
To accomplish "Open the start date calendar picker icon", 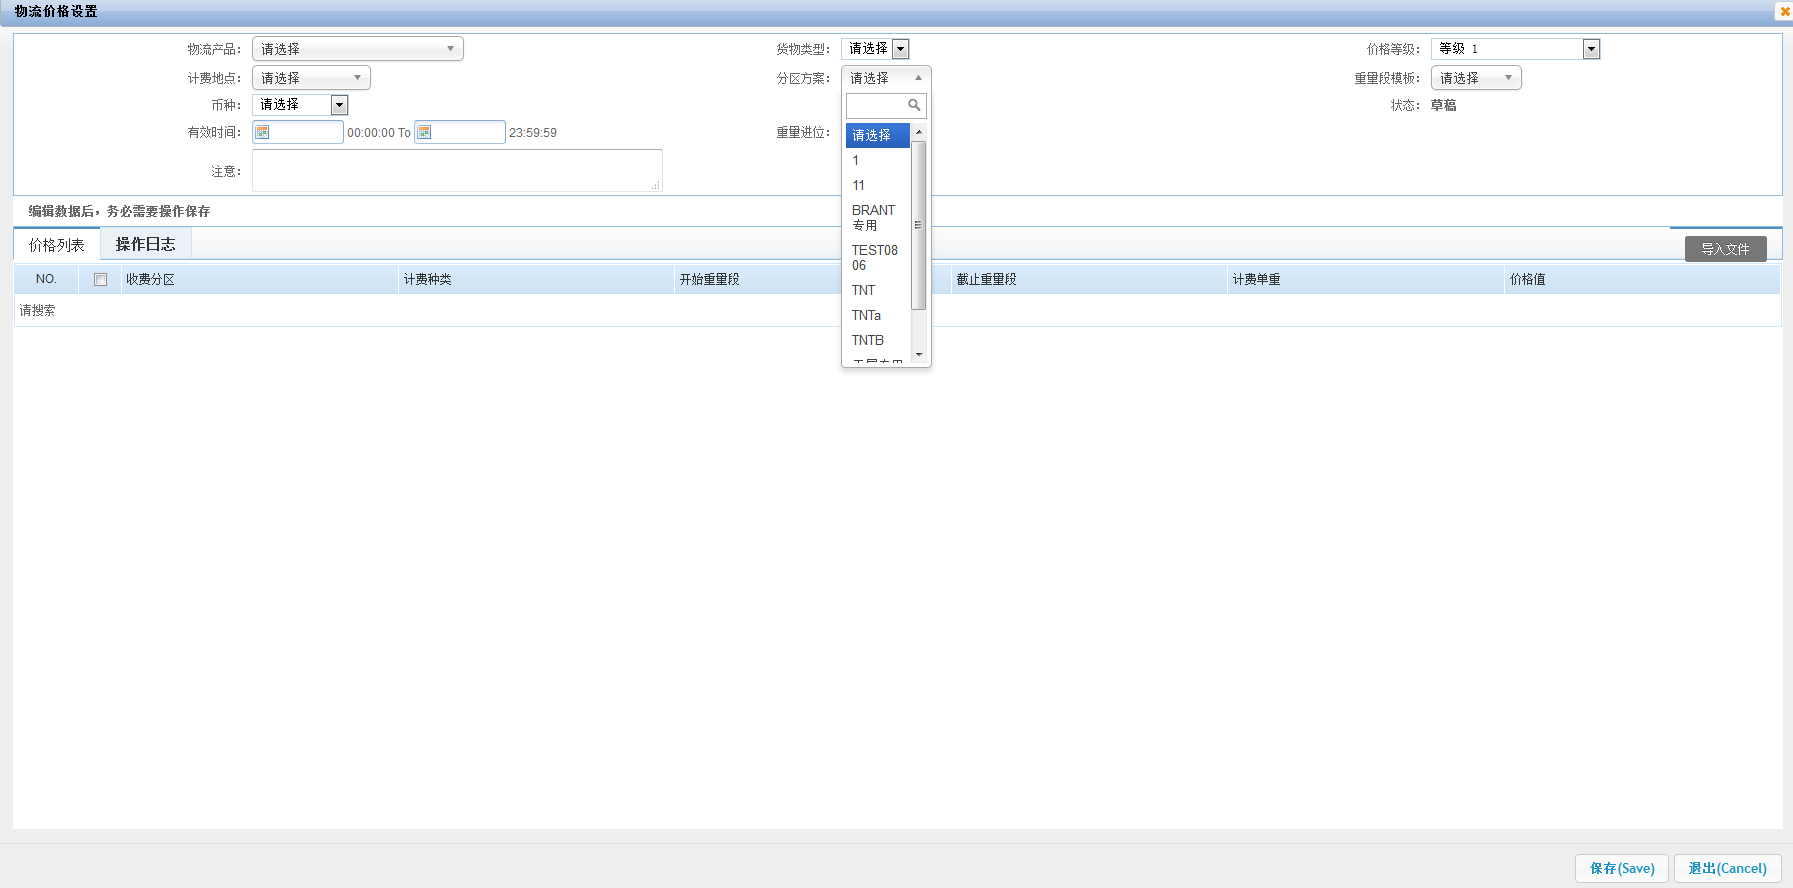I will [262, 132].
